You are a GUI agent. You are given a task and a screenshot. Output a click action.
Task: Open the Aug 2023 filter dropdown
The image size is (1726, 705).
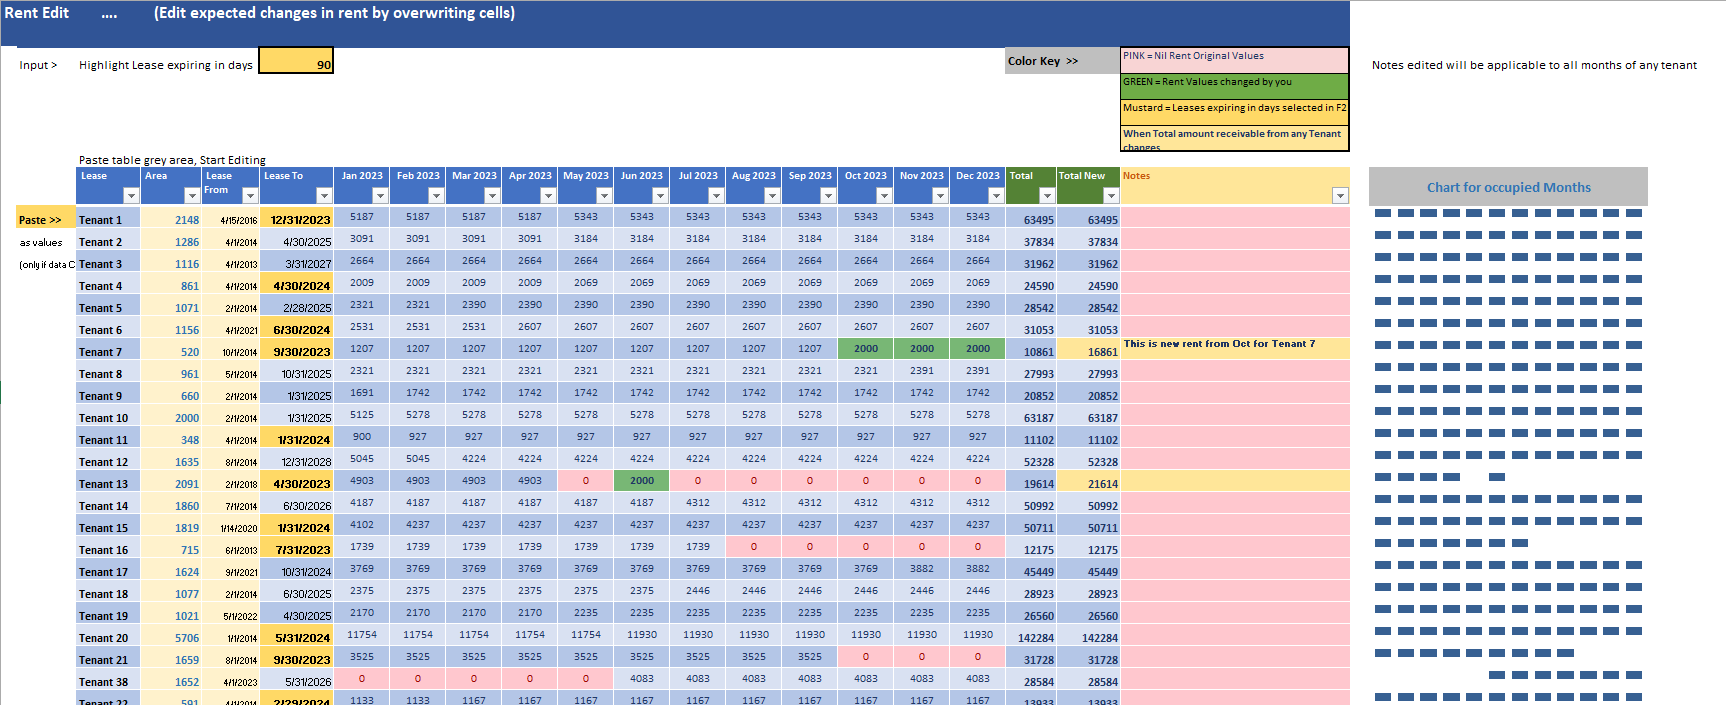click(x=772, y=196)
